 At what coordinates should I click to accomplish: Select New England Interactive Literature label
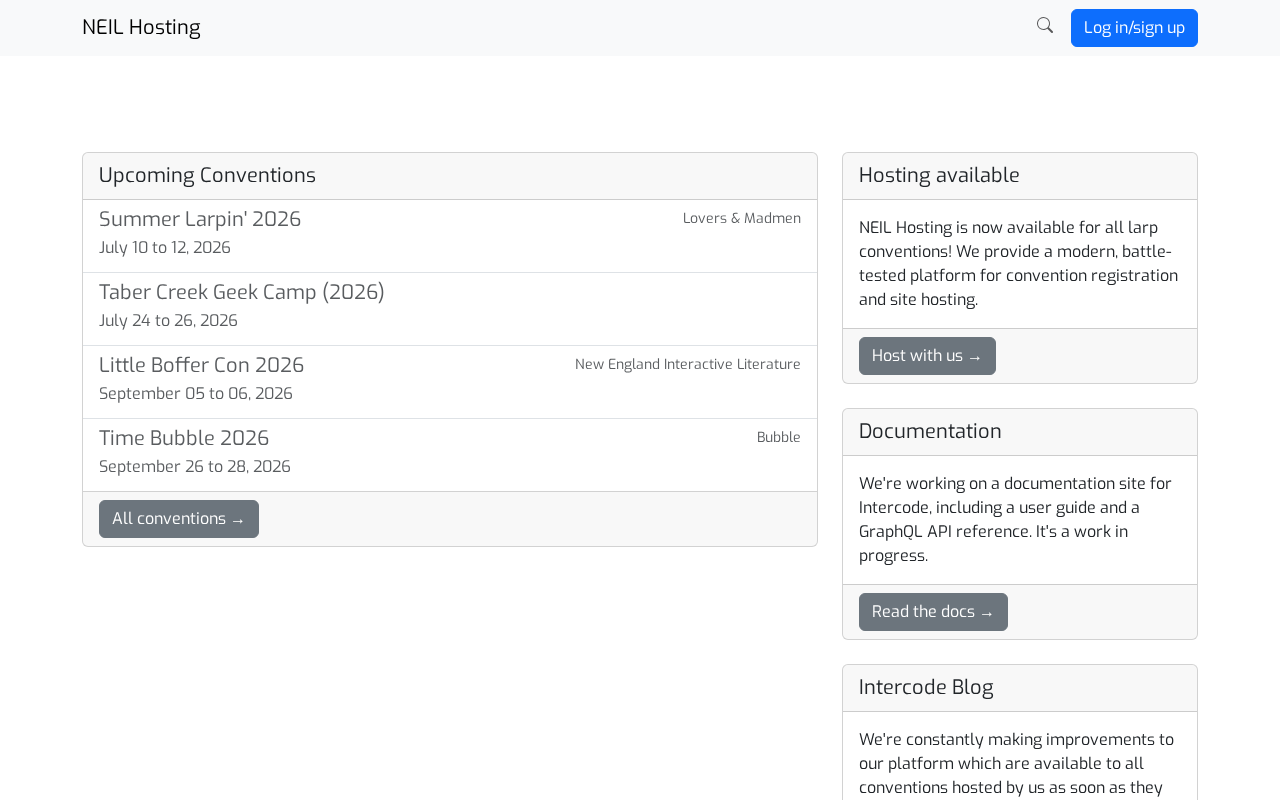point(688,364)
